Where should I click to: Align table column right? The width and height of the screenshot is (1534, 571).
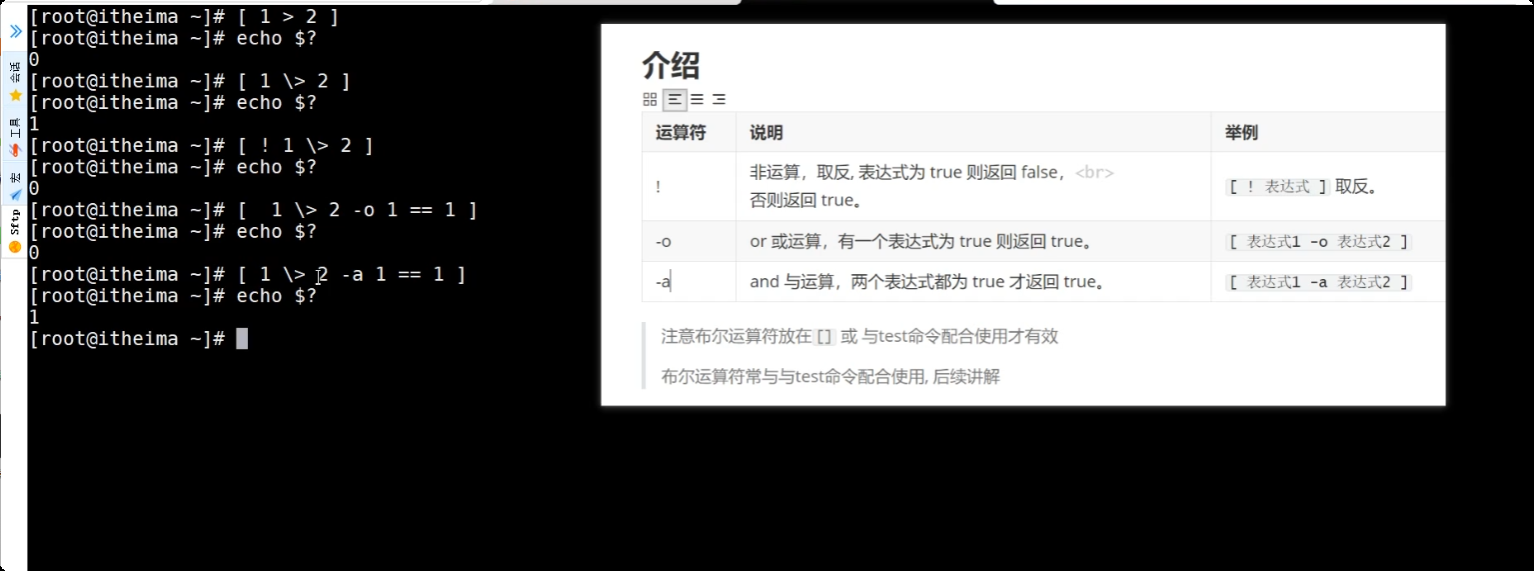coord(718,99)
